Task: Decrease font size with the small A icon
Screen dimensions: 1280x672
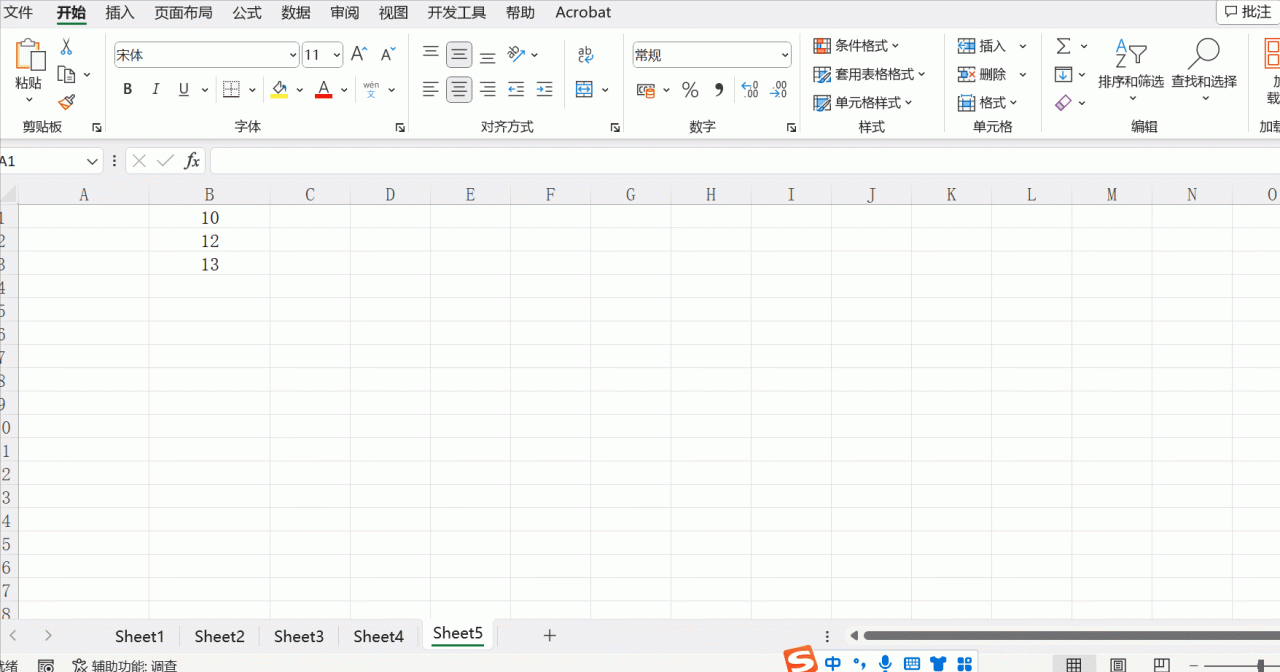Action: 388,54
